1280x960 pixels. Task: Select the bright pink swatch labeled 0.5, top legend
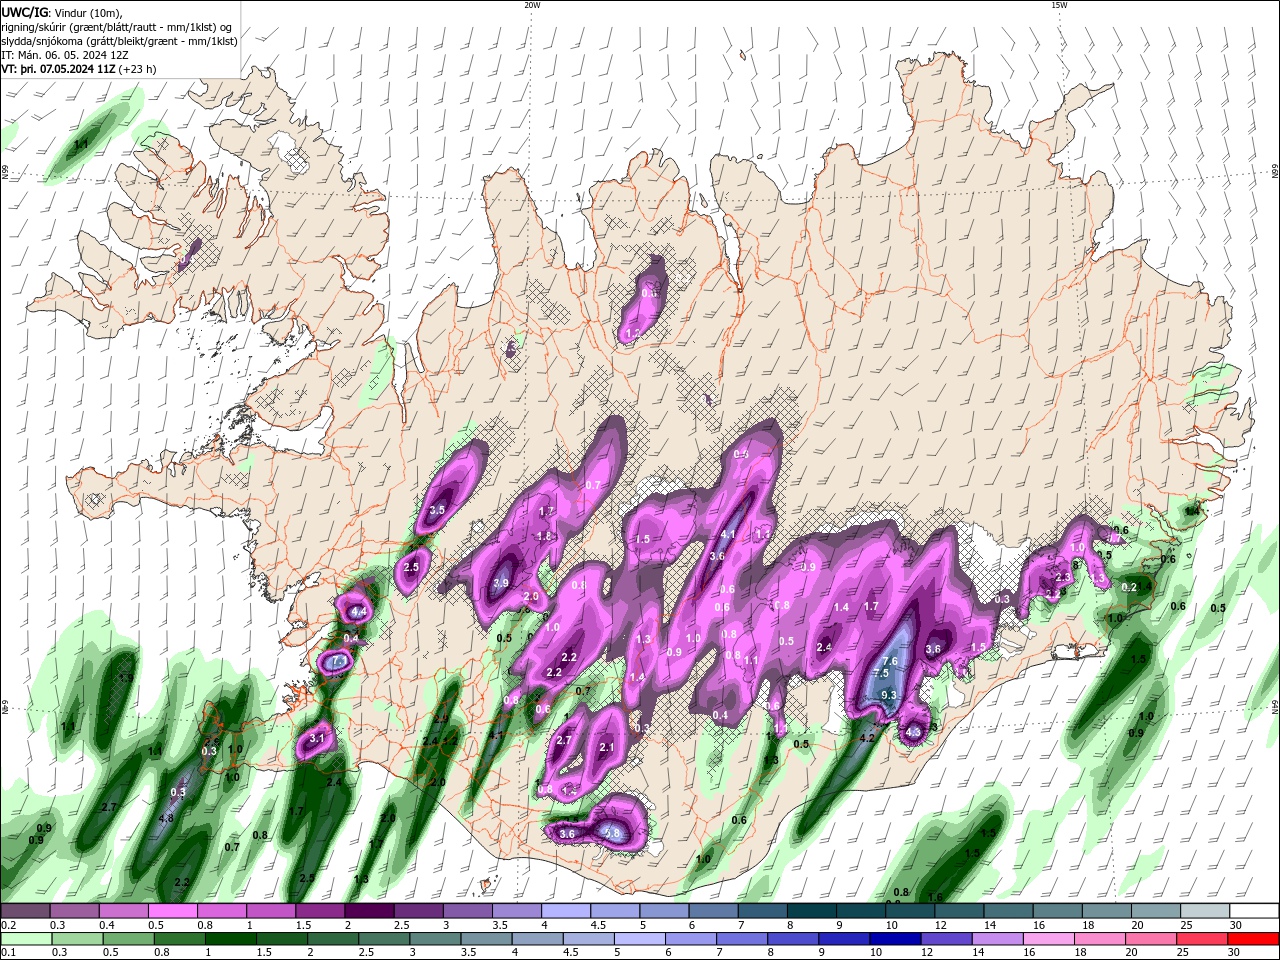(x=172, y=911)
